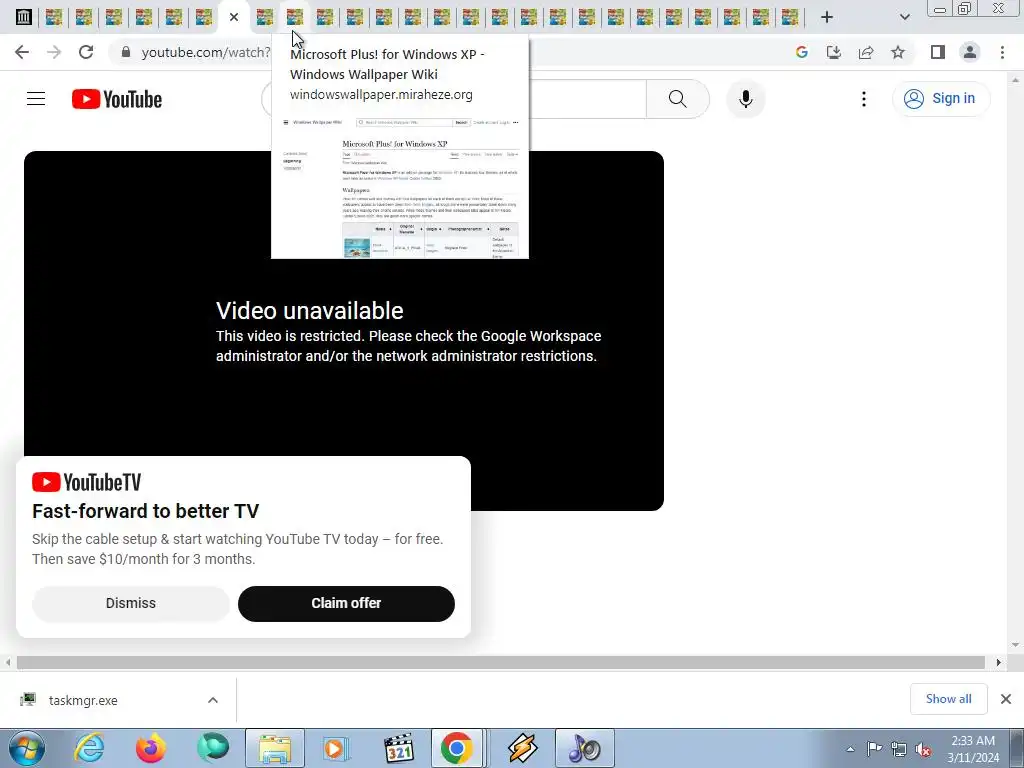Go to YouTube home via logo

[x=117, y=99]
